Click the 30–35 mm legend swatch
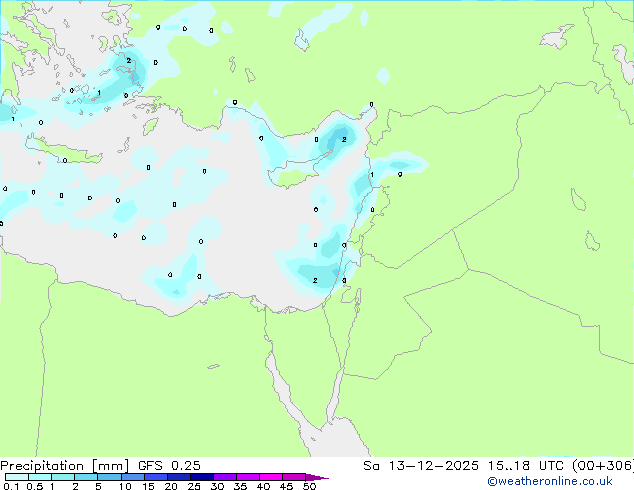 point(225,477)
